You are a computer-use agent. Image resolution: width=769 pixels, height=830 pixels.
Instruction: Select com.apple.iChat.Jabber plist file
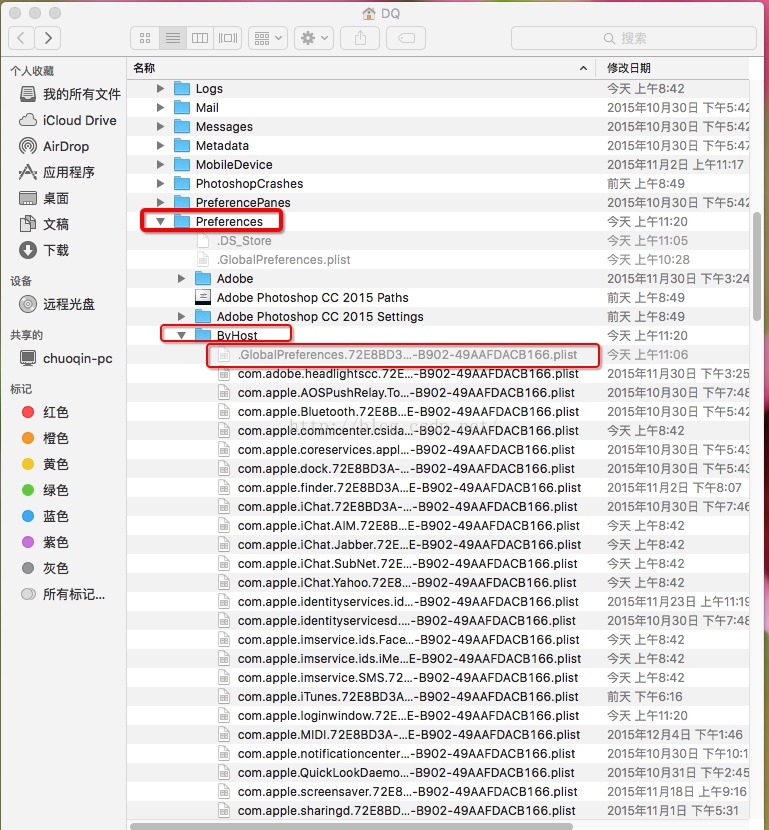[x=409, y=545]
